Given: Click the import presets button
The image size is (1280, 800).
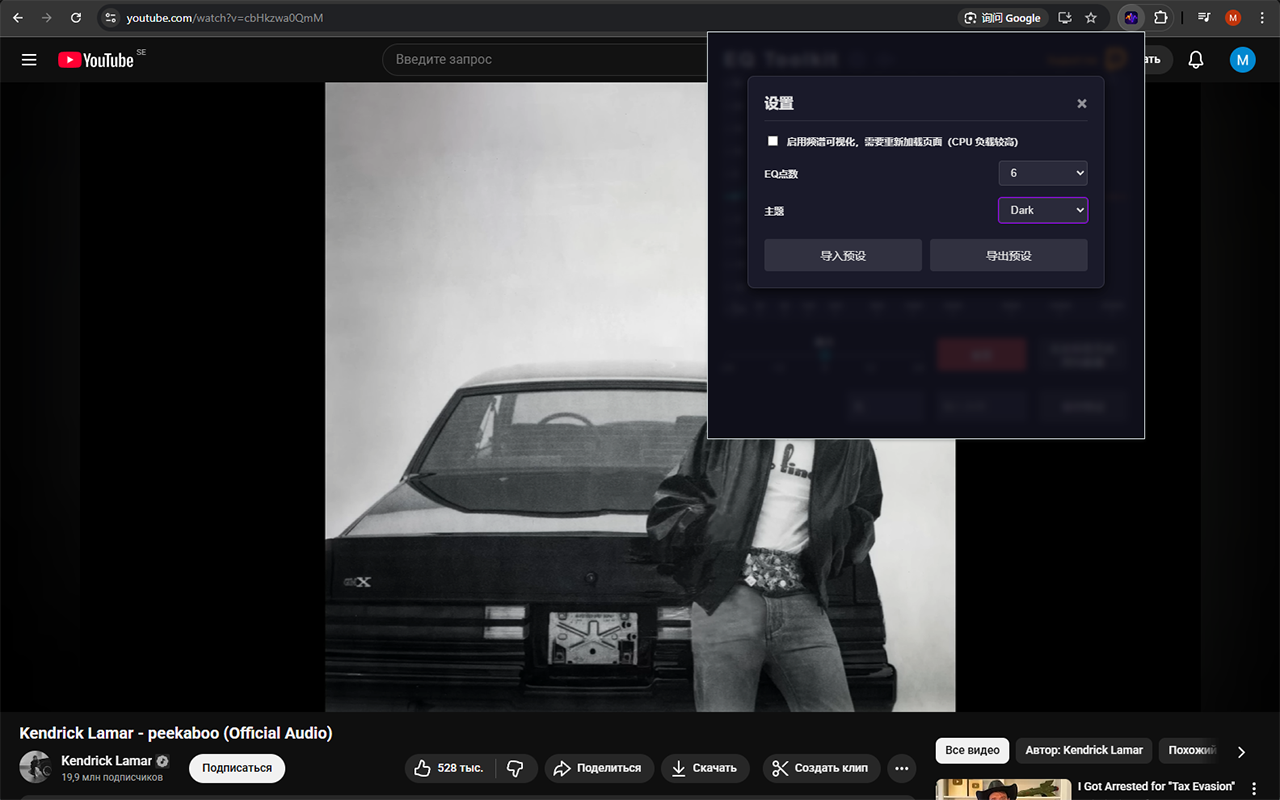Looking at the screenshot, I should point(843,255).
